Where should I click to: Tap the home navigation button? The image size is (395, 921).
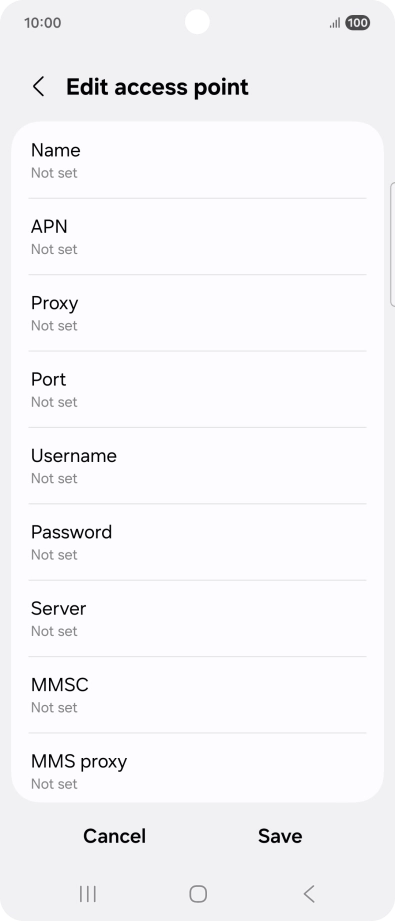click(x=198, y=894)
